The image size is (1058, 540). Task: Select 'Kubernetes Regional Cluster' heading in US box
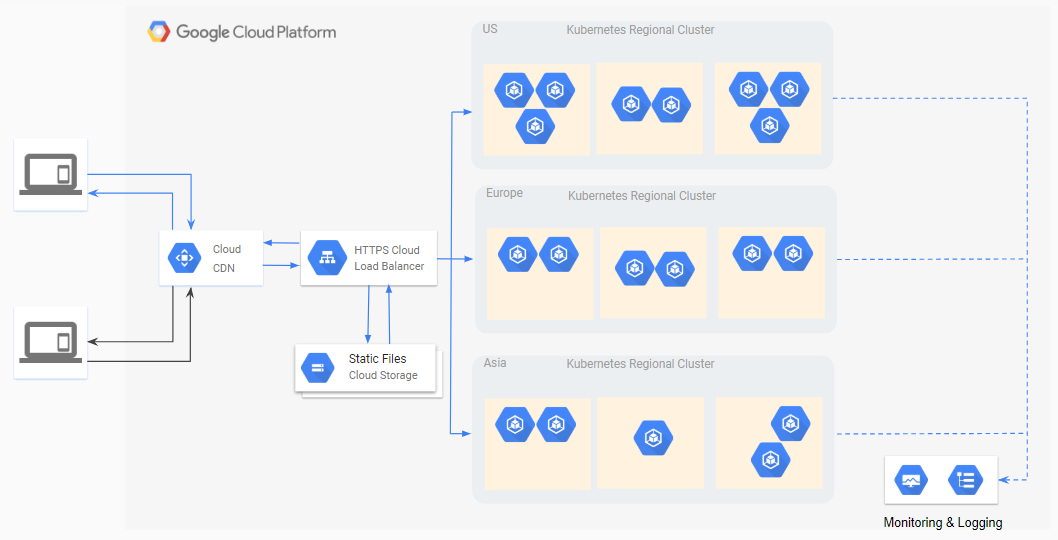point(640,30)
